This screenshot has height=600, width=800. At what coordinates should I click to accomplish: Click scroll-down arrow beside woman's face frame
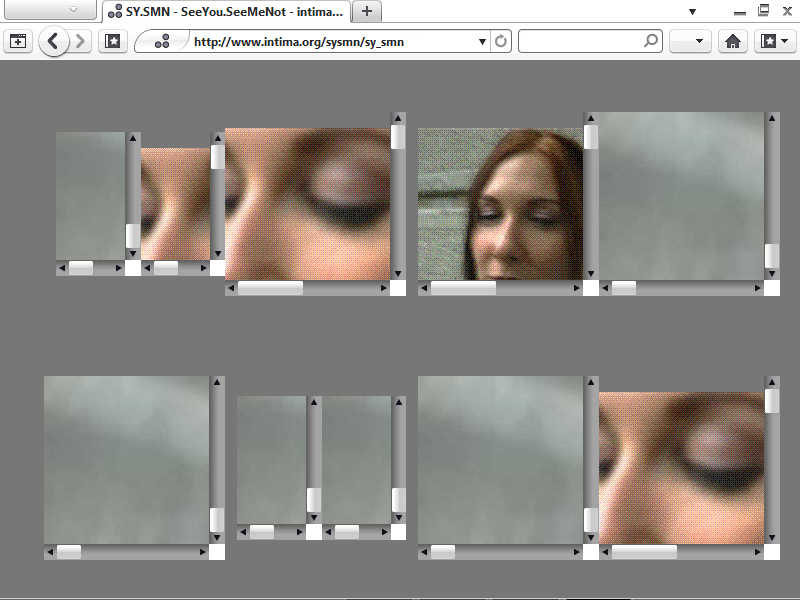point(591,272)
